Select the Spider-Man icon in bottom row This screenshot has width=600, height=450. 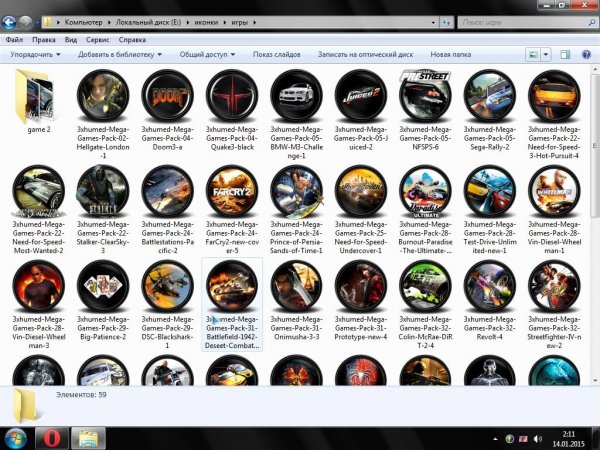pos(360,370)
